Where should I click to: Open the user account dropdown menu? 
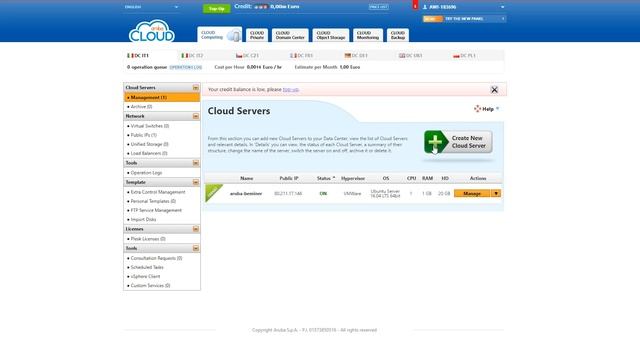click(502, 7)
